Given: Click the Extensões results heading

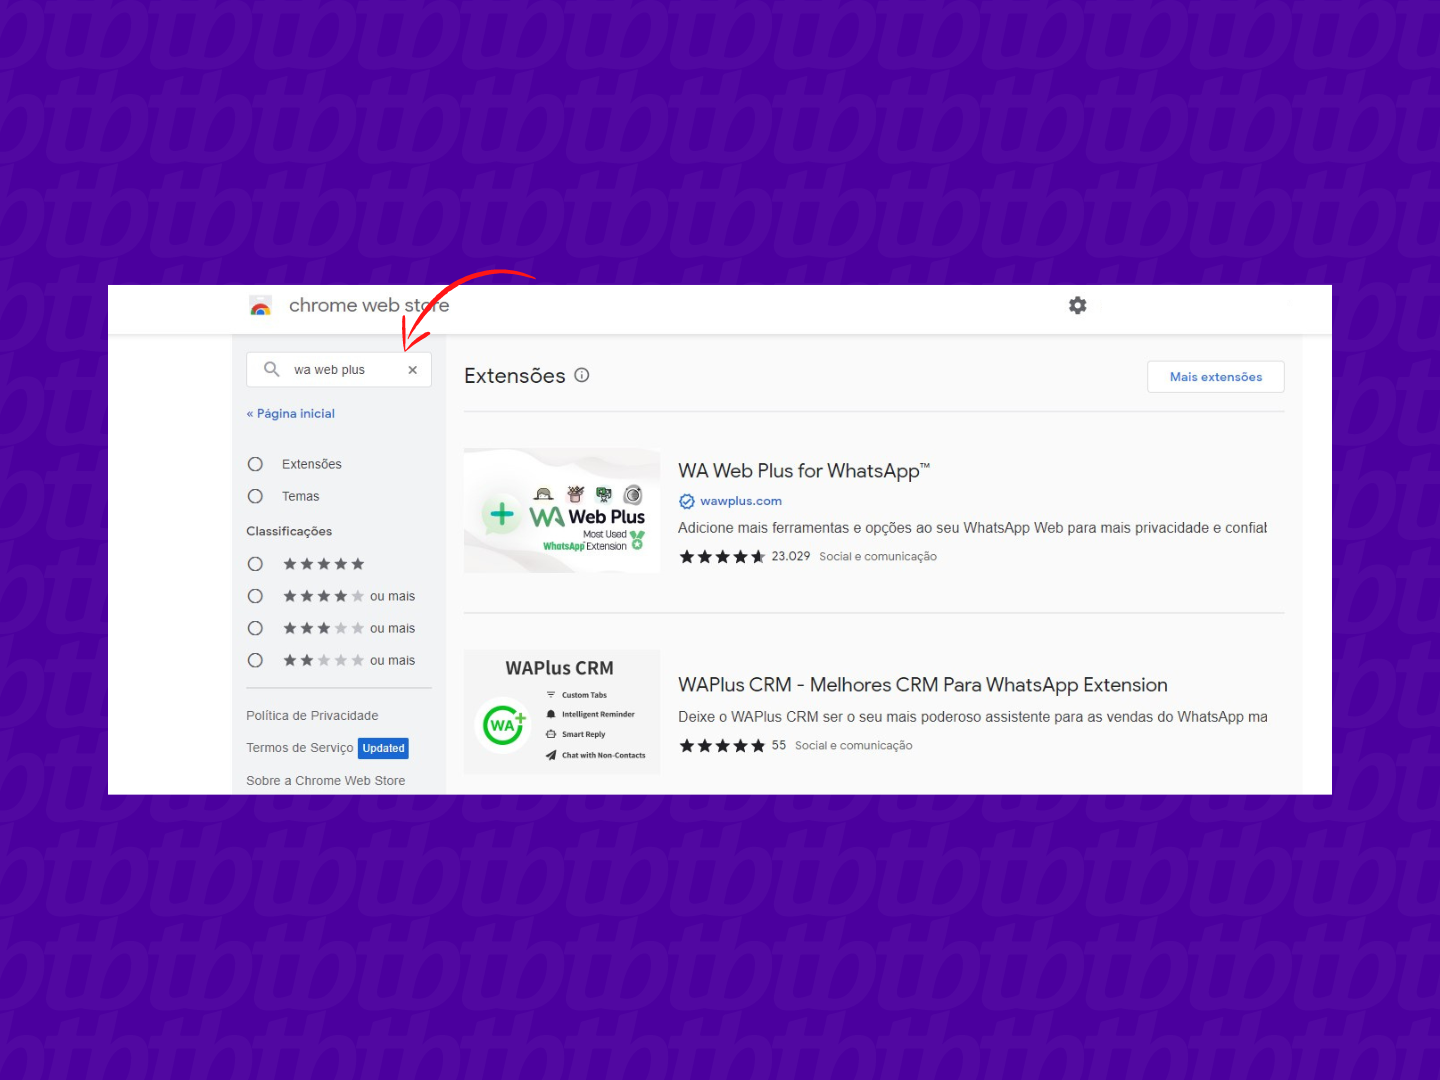Looking at the screenshot, I should tap(515, 376).
